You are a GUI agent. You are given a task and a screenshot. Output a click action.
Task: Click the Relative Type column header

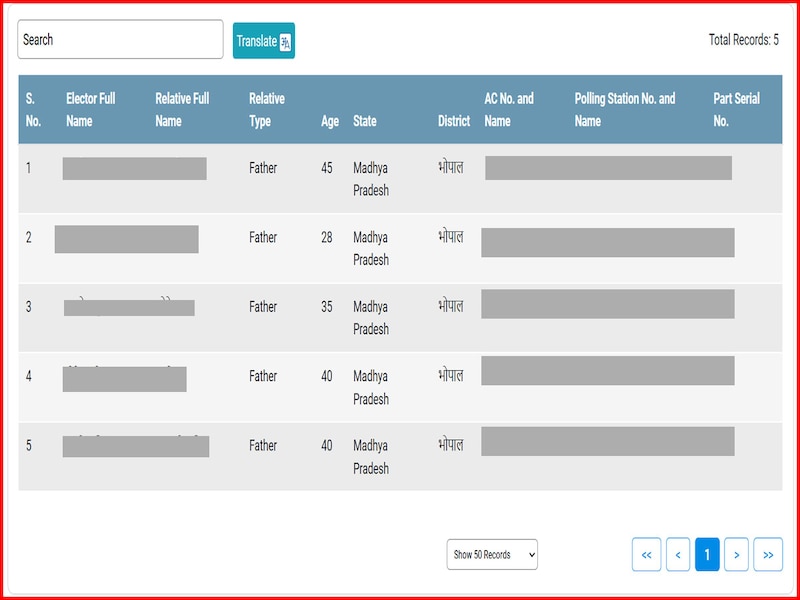[265, 108]
